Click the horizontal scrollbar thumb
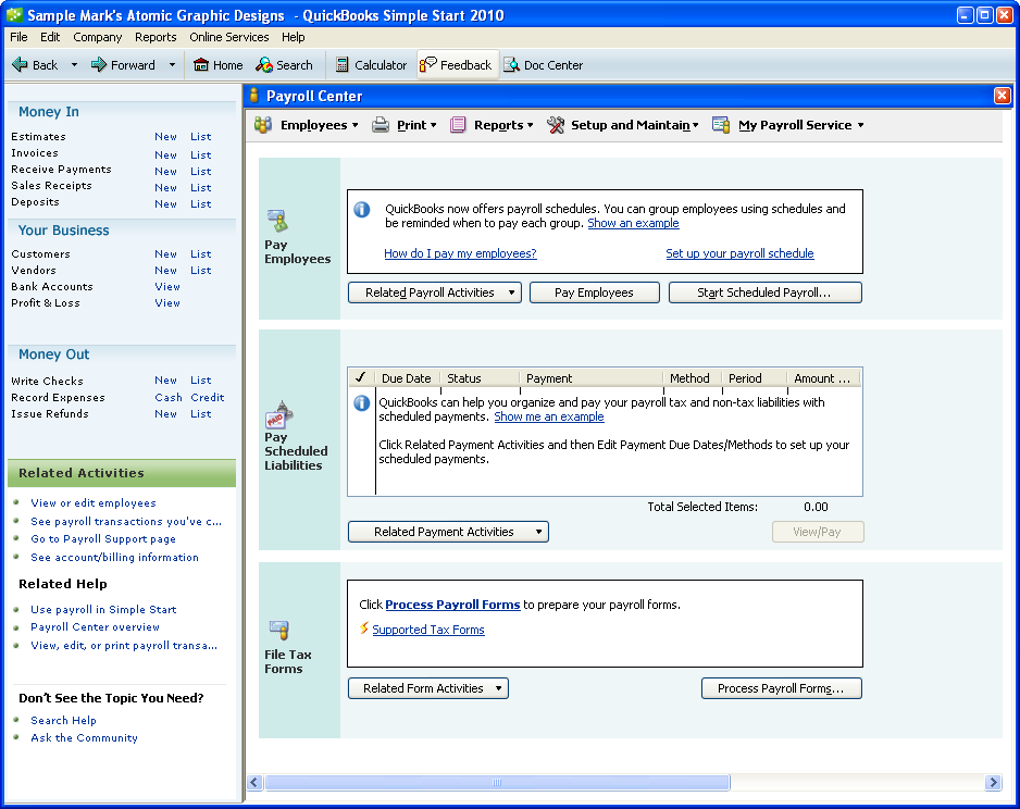1020x809 pixels. 497,782
